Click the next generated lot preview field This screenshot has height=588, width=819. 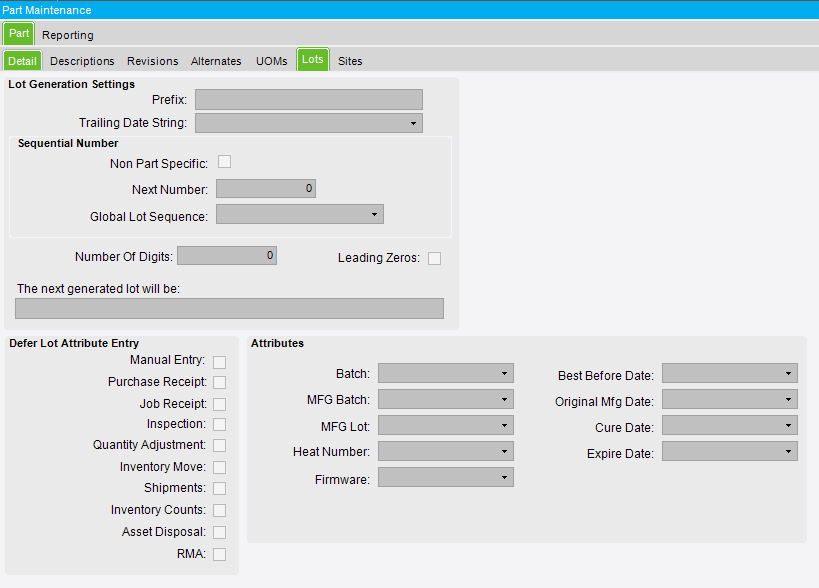[229, 309]
